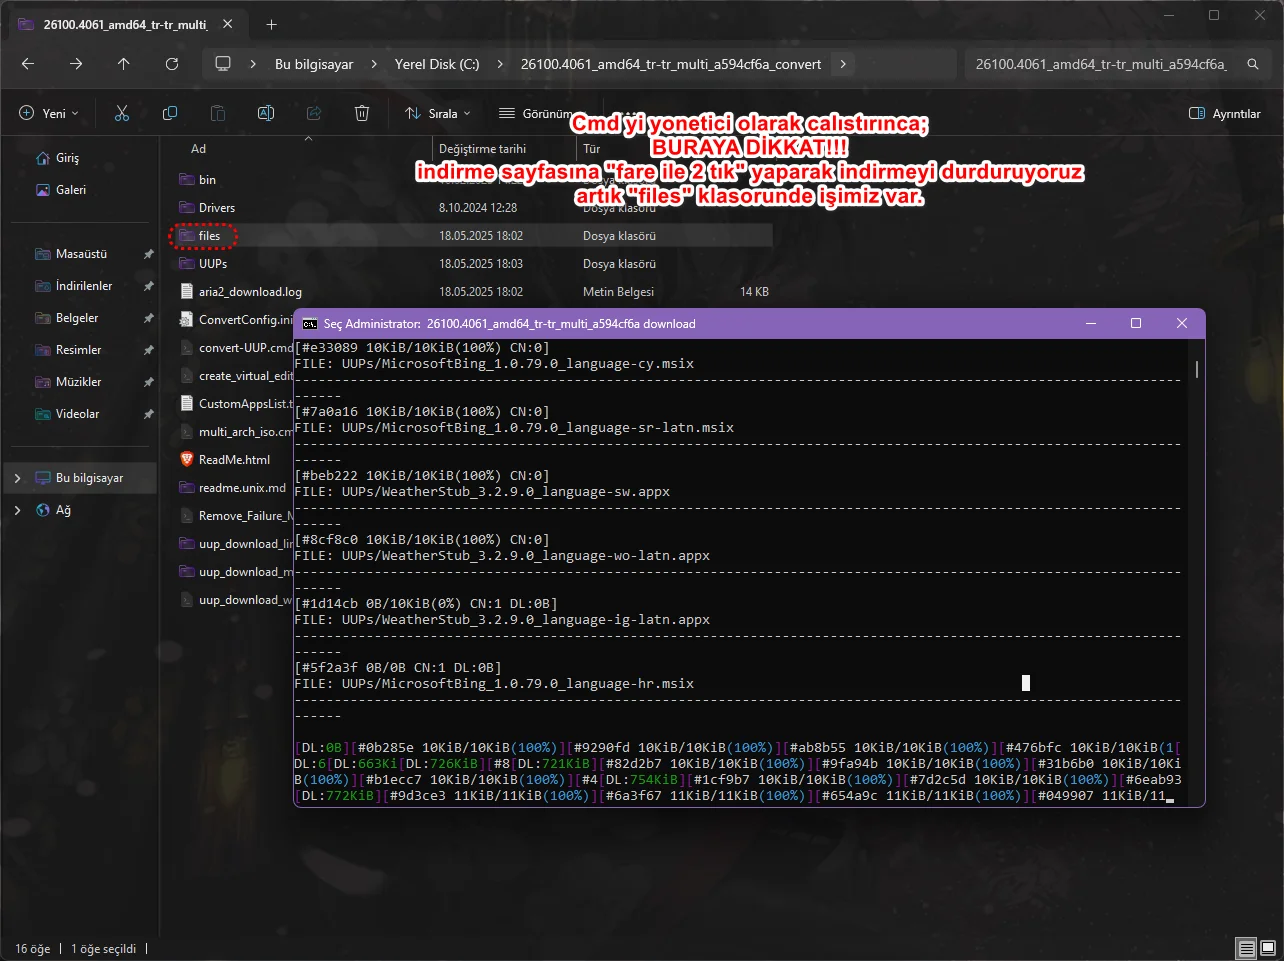
Task: Open the Sırala sort dropdown
Action: 437,113
